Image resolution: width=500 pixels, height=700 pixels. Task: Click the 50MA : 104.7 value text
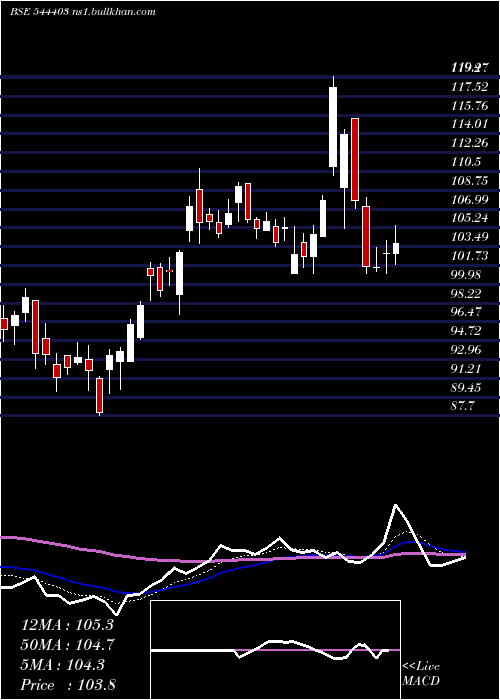click(68, 645)
